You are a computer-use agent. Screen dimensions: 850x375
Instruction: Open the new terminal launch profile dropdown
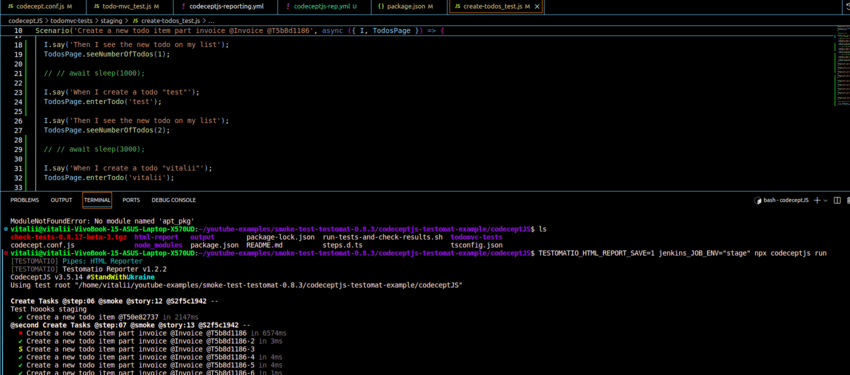[826, 201]
